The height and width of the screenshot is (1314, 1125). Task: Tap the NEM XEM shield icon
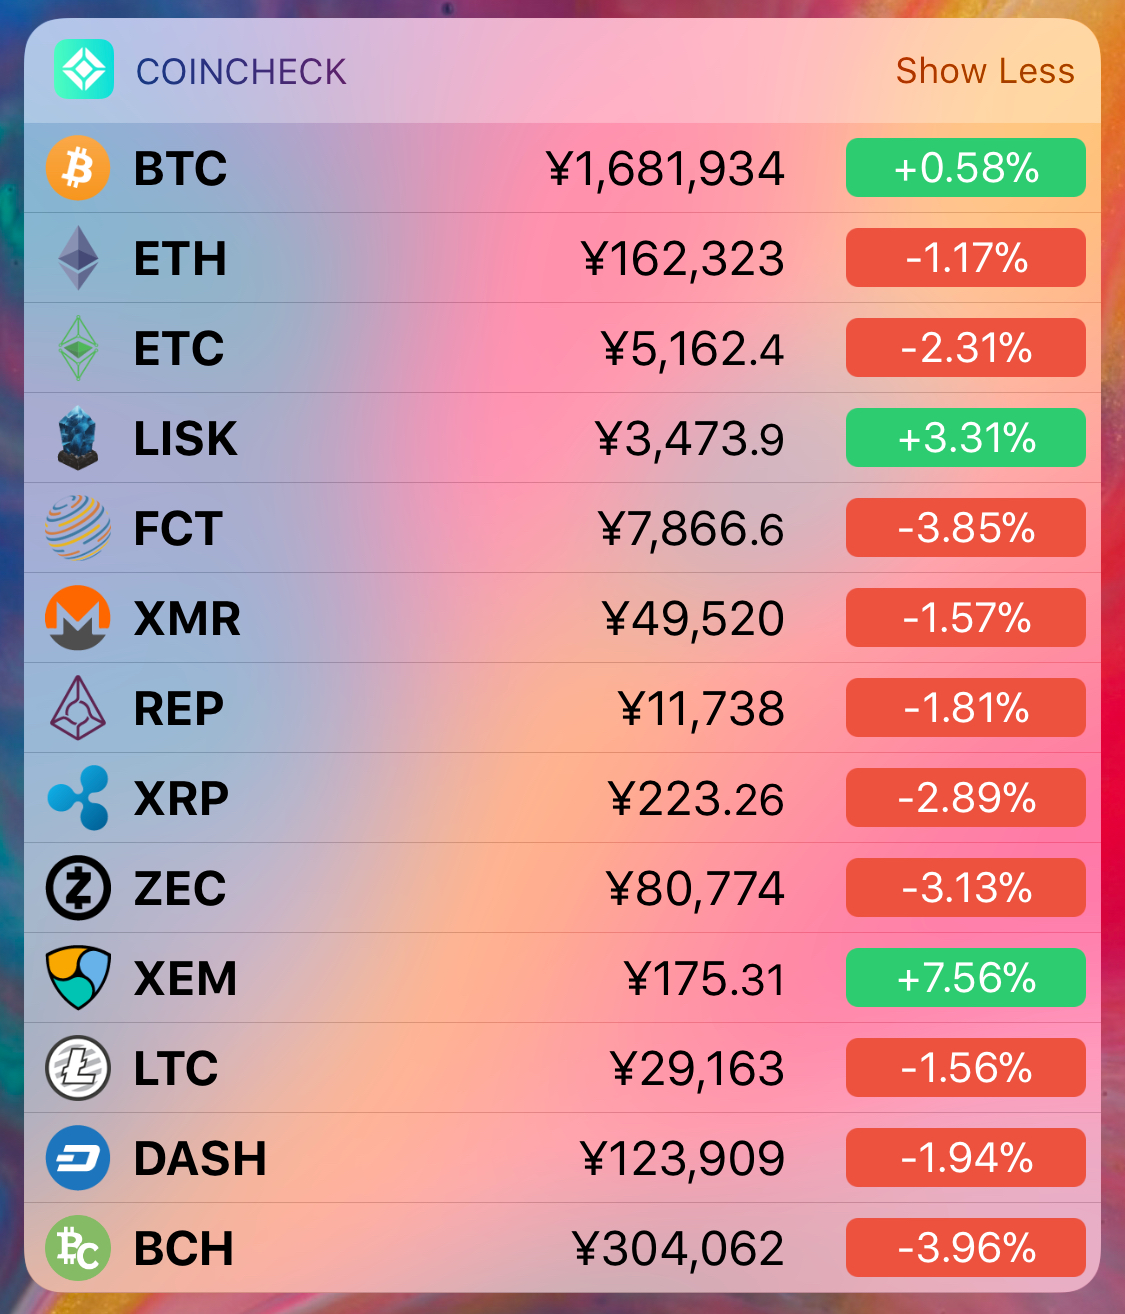coord(78,978)
